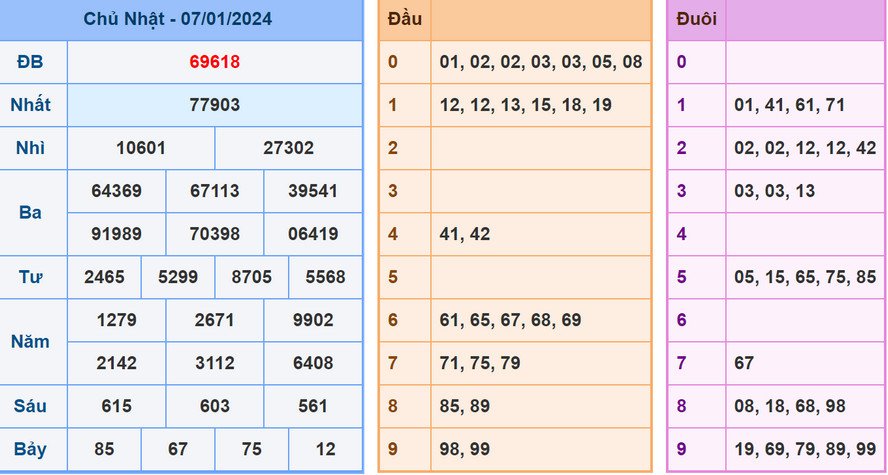Click third prize number 64369
888x475 pixels.
click(116, 191)
